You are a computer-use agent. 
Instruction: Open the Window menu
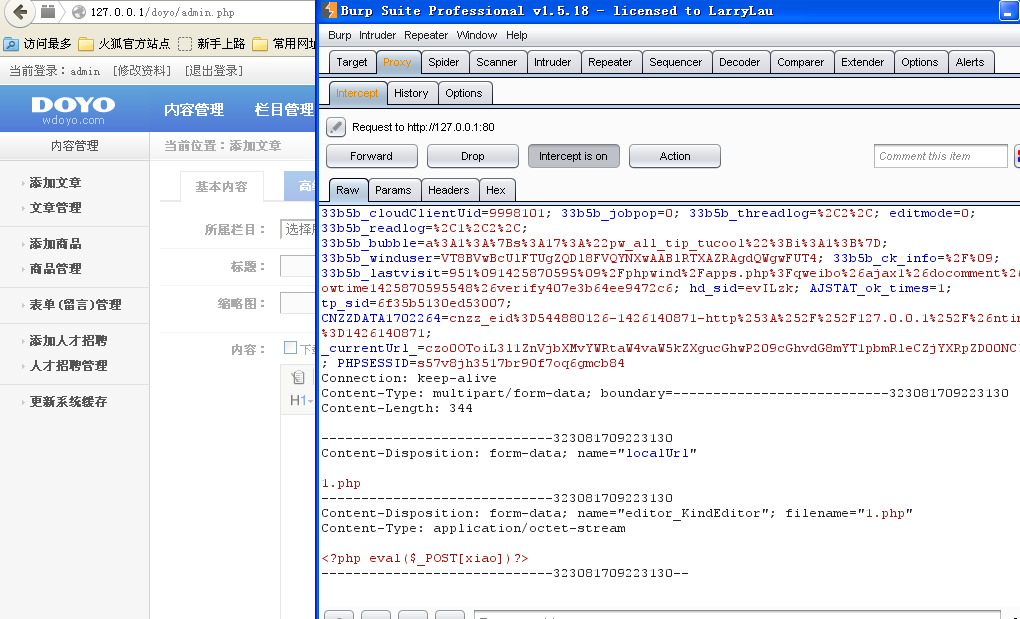click(477, 35)
